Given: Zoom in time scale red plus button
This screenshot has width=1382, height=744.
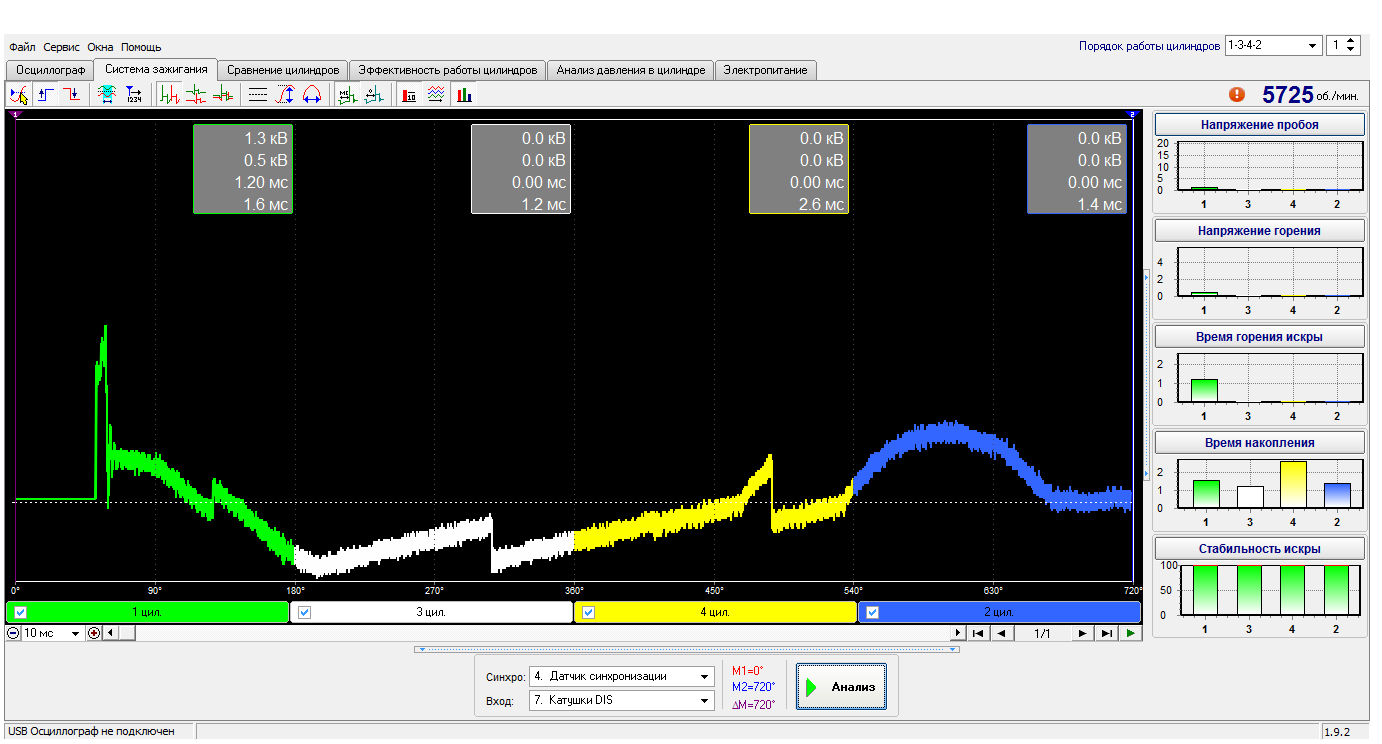Looking at the screenshot, I should pos(94,633).
